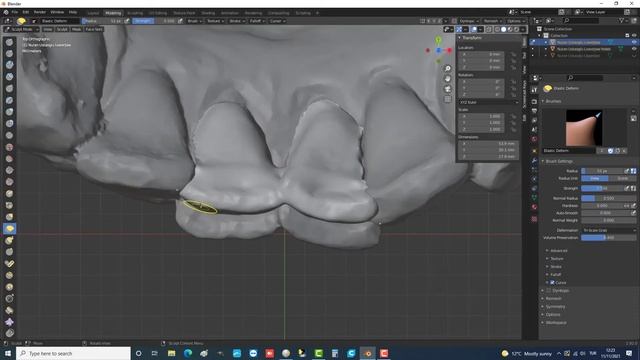
Task: Open the Face Sets menu
Action: (94, 29)
